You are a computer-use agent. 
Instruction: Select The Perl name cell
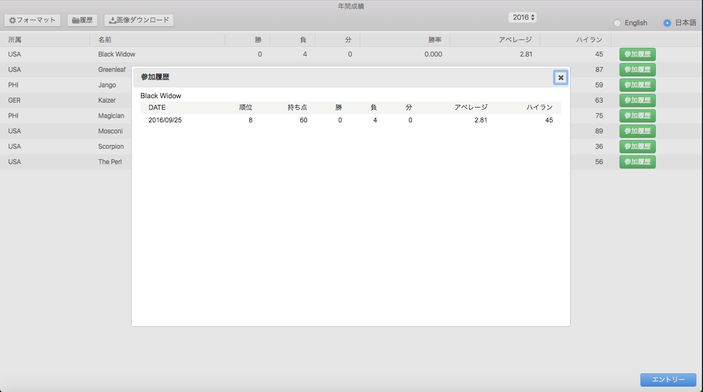pos(110,161)
